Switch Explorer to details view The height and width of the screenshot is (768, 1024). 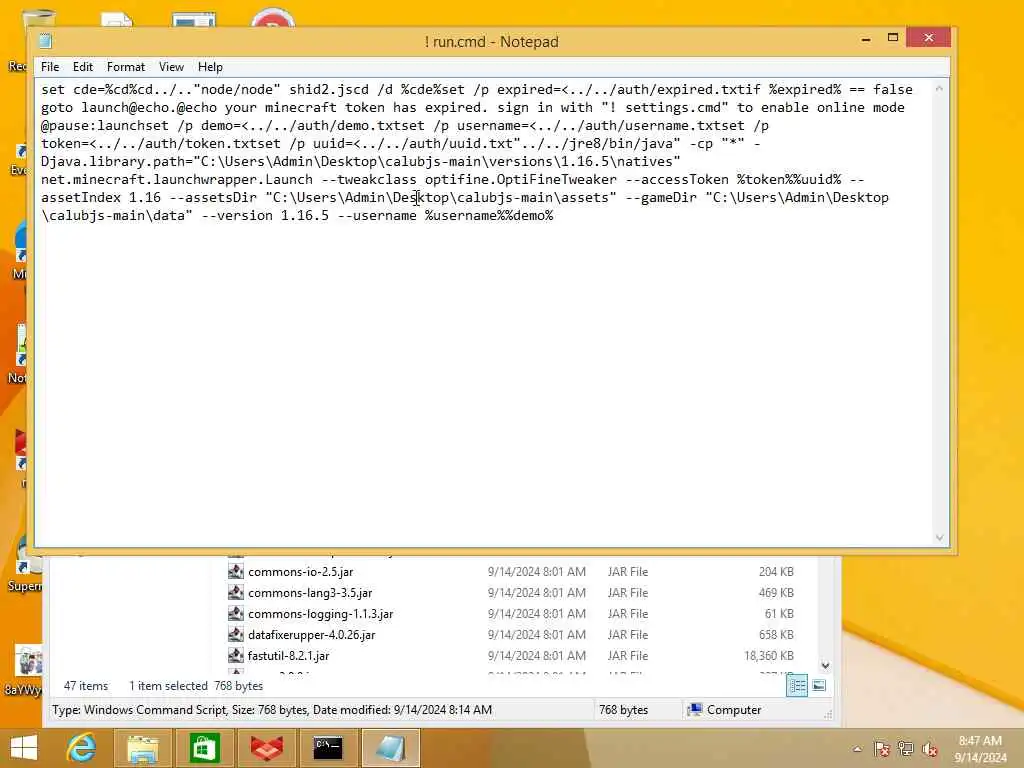coord(797,686)
